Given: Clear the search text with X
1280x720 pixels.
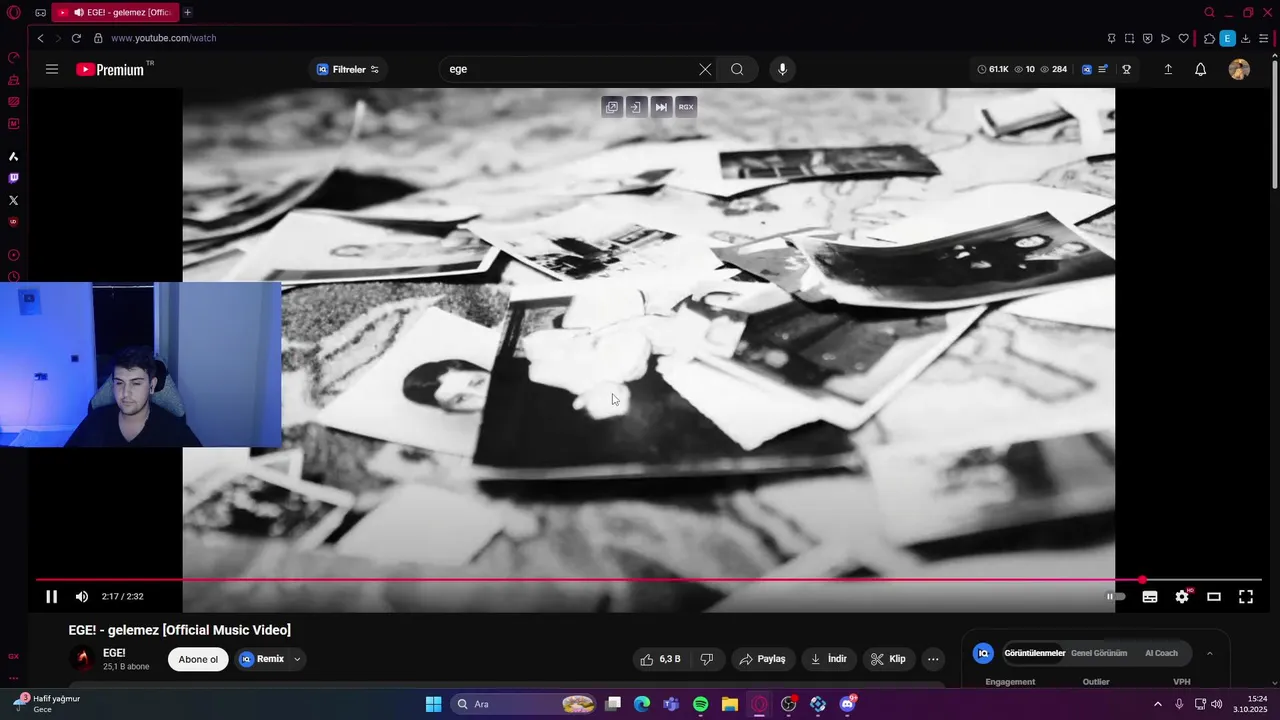Looking at the screenshot, I should click(705, 69).
